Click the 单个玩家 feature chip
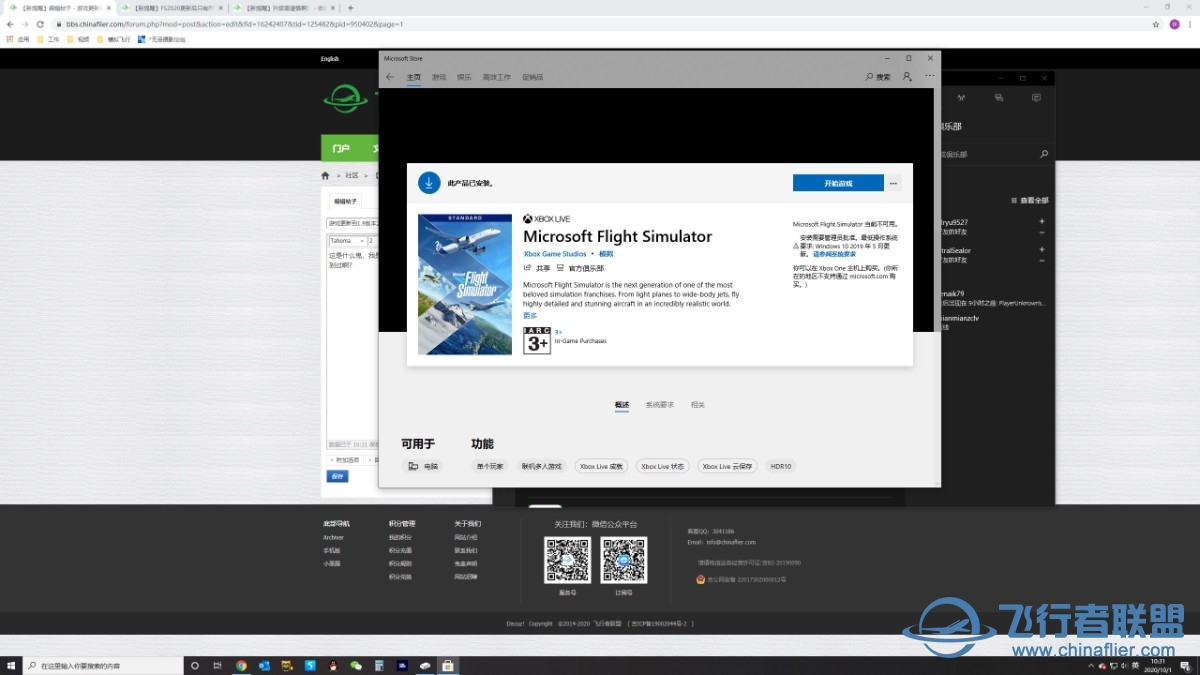This screenshot has height=675, width=1200. tap(491, 466)
